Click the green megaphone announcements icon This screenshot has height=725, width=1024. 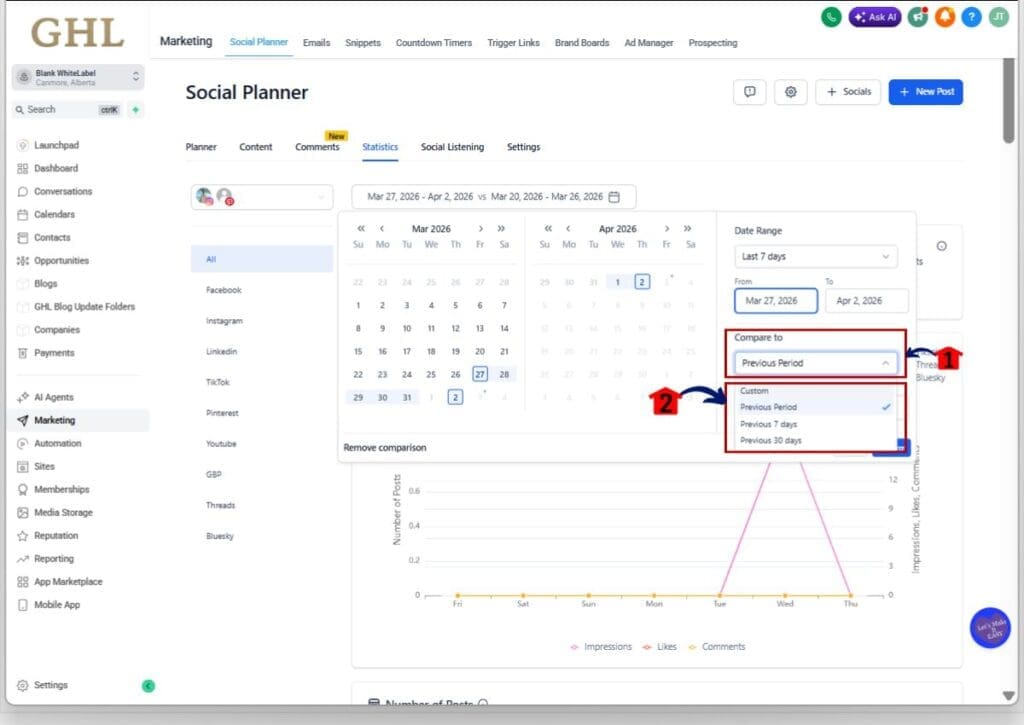point(918,17)
